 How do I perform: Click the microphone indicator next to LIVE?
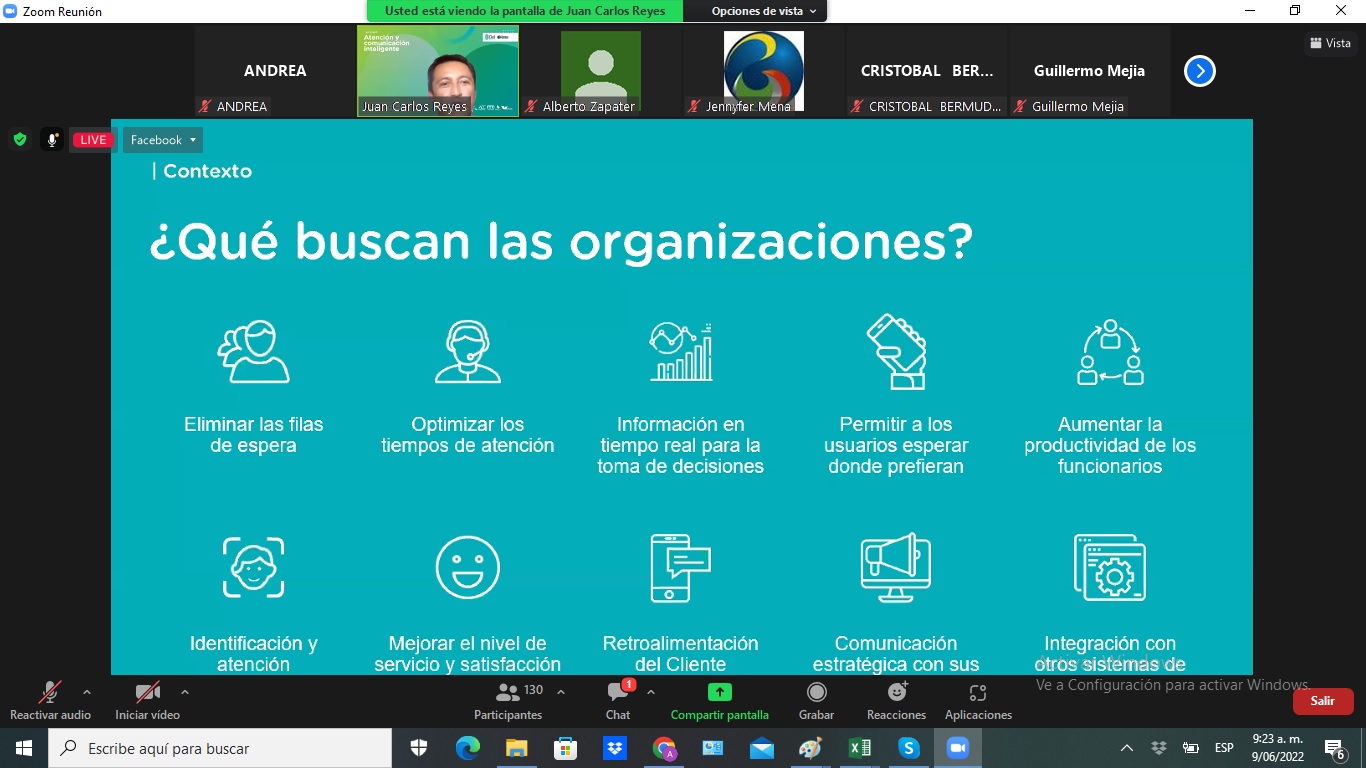(52, 140)
